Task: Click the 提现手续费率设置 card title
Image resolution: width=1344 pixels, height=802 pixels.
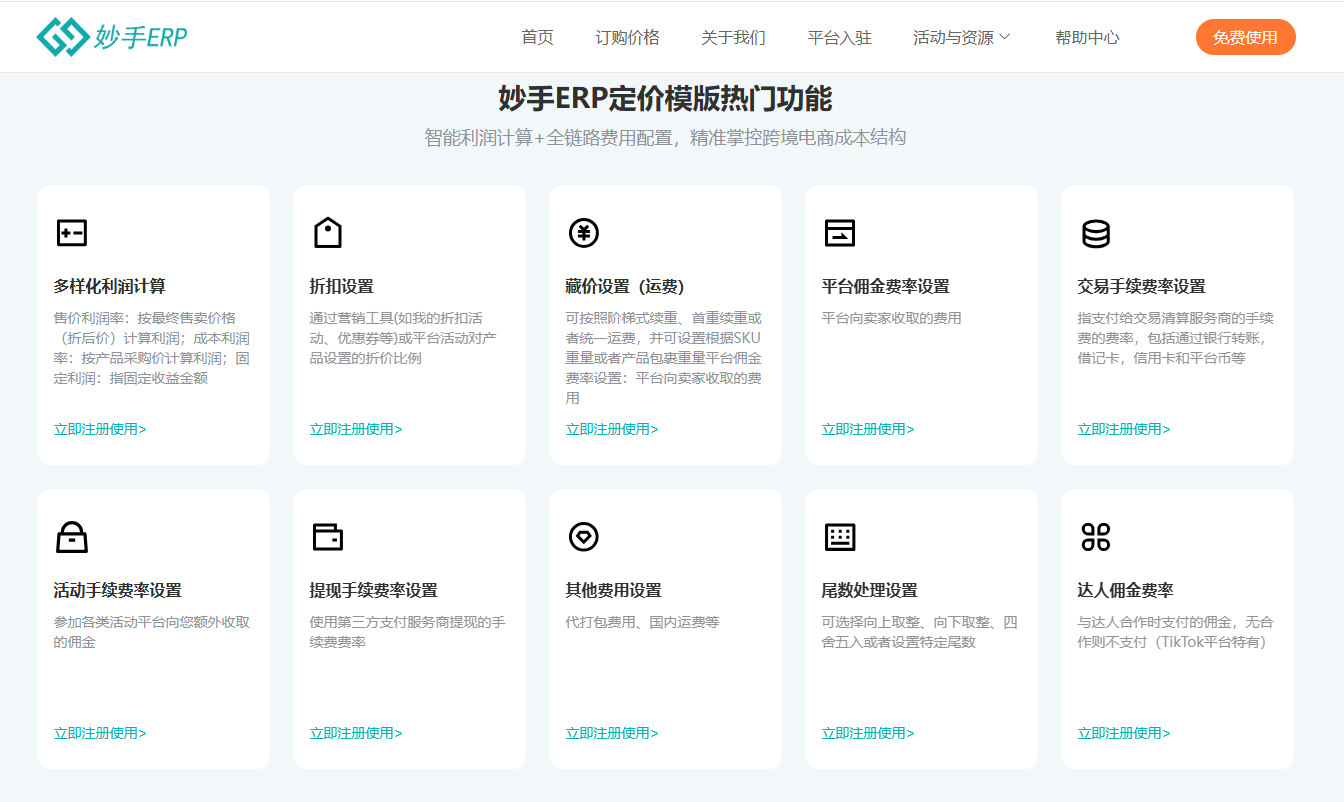Action: click(374, 590)
